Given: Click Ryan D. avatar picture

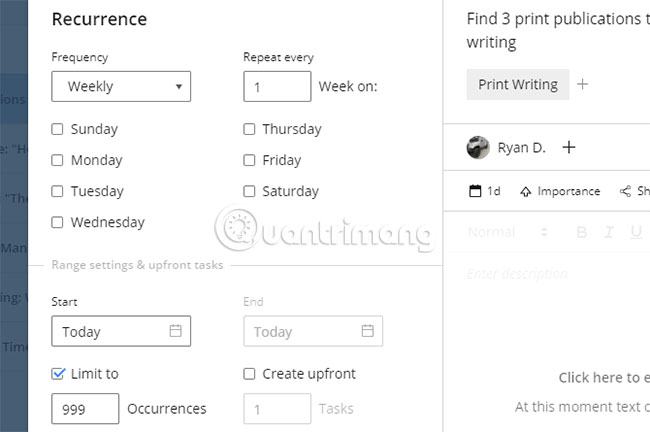Looking at the screenshot, I should coord(478,148).
